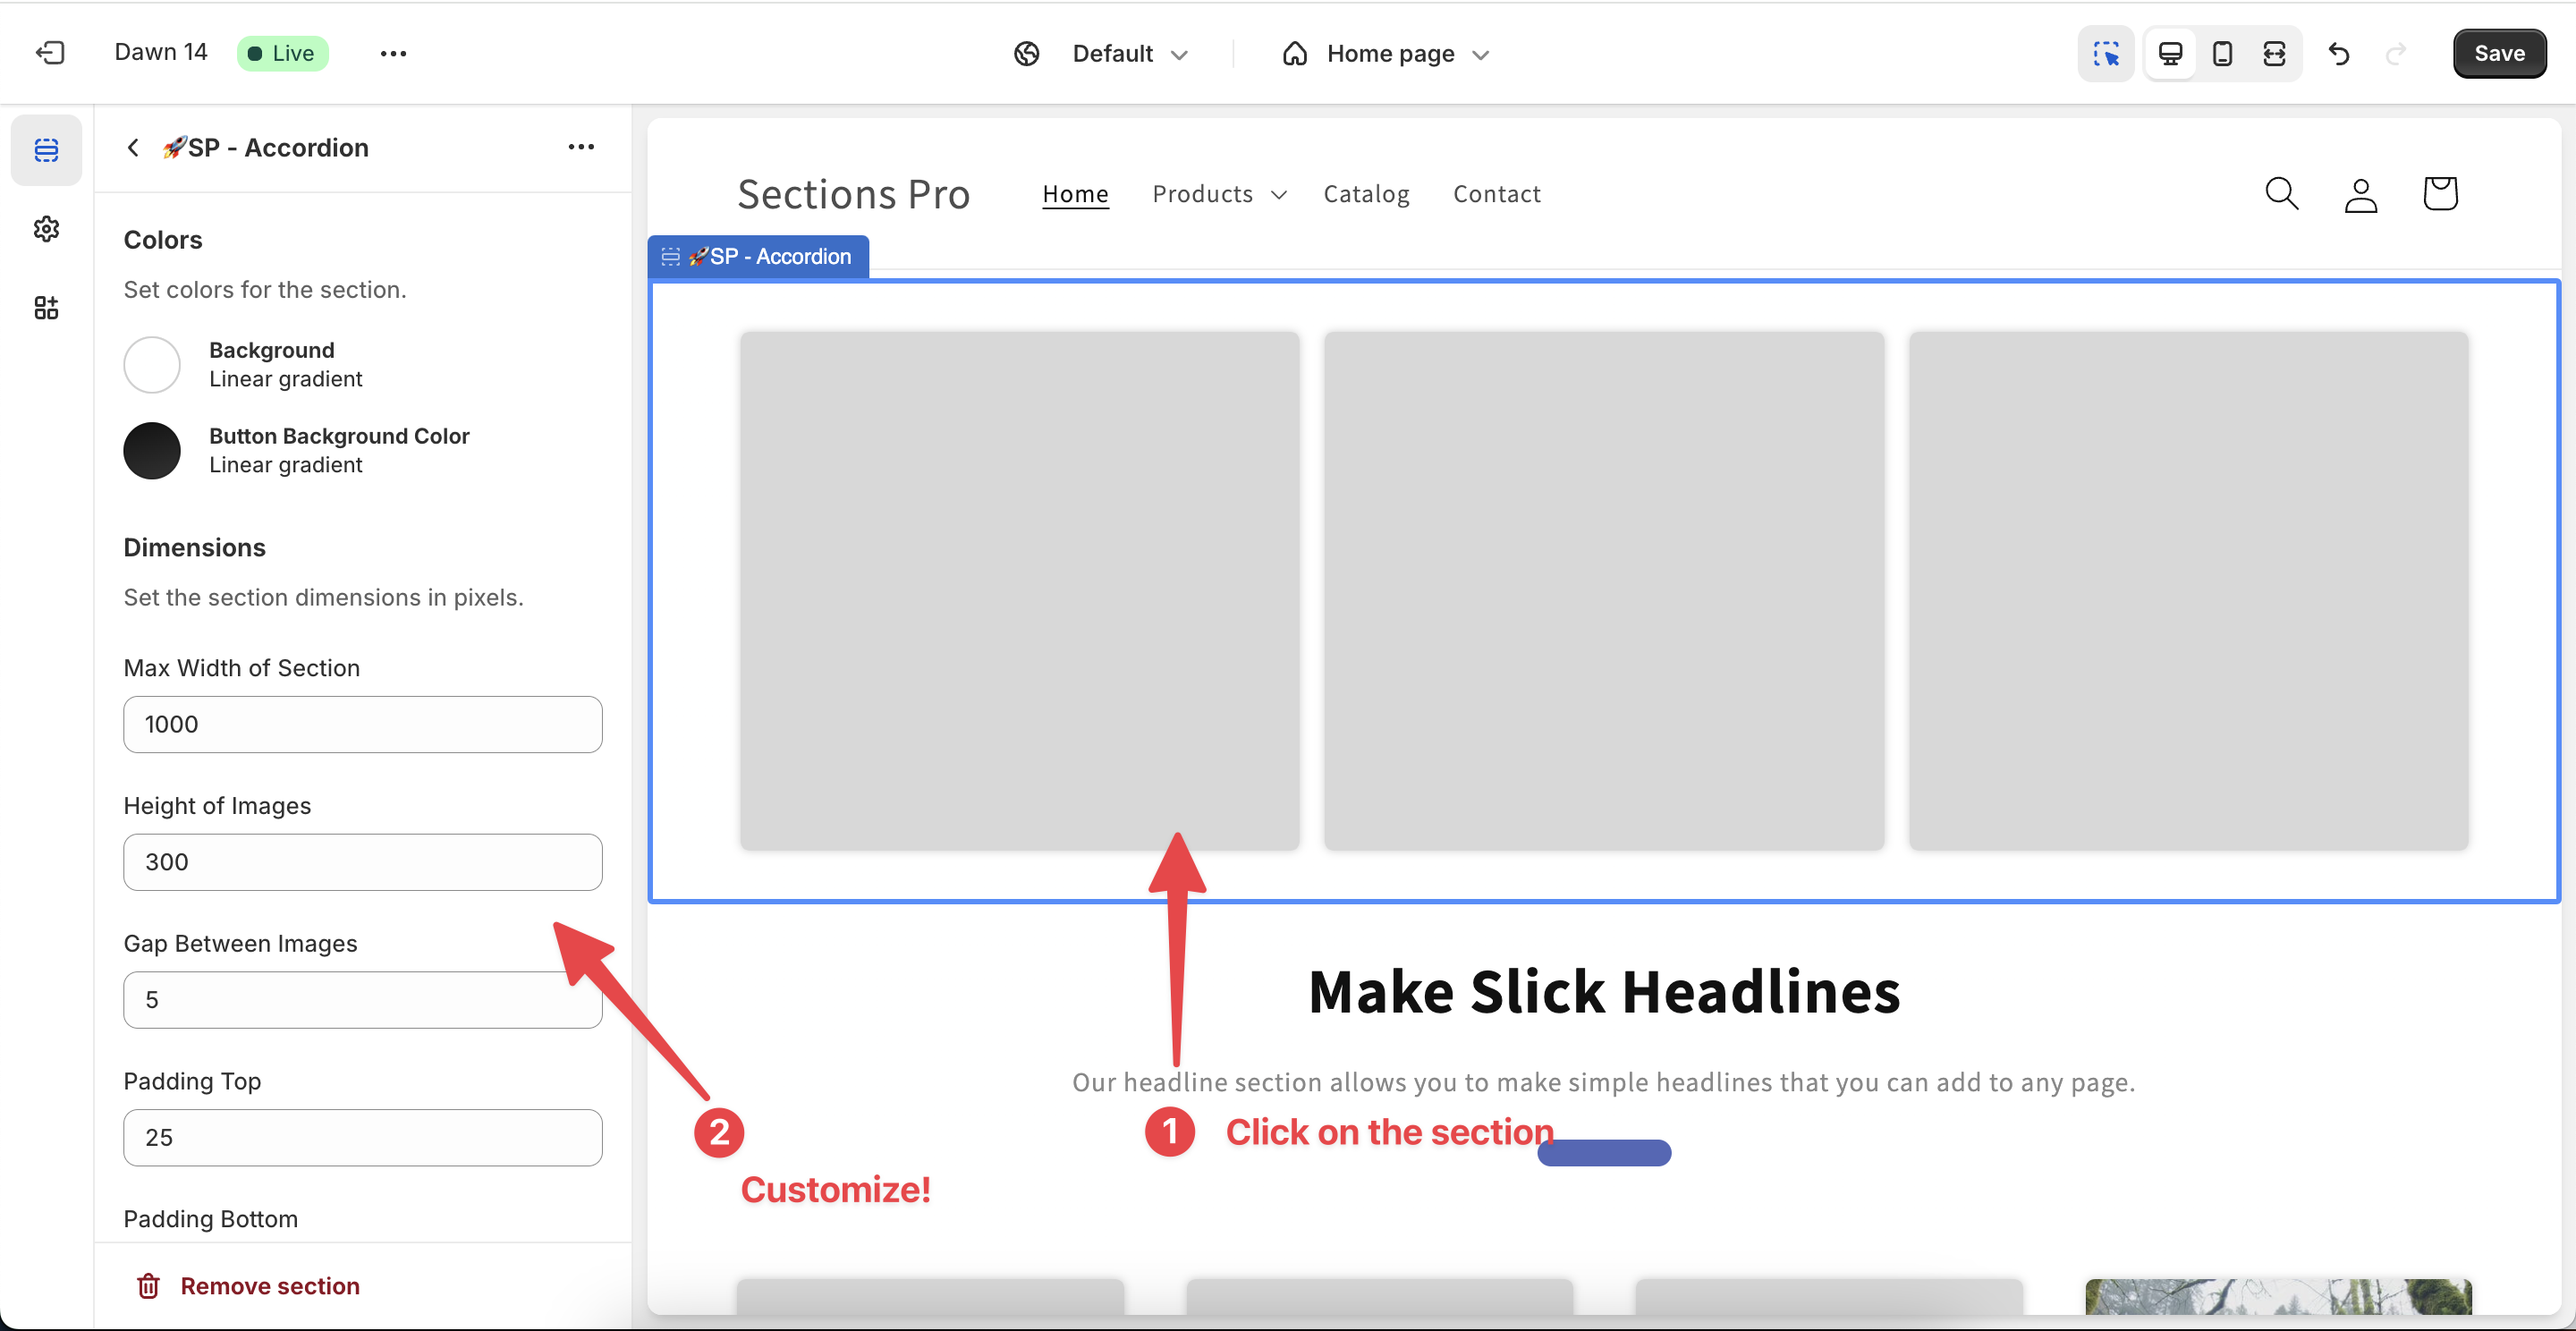
Task: Open the Sections sidebar panel icon
Action: tap(46, 150)
